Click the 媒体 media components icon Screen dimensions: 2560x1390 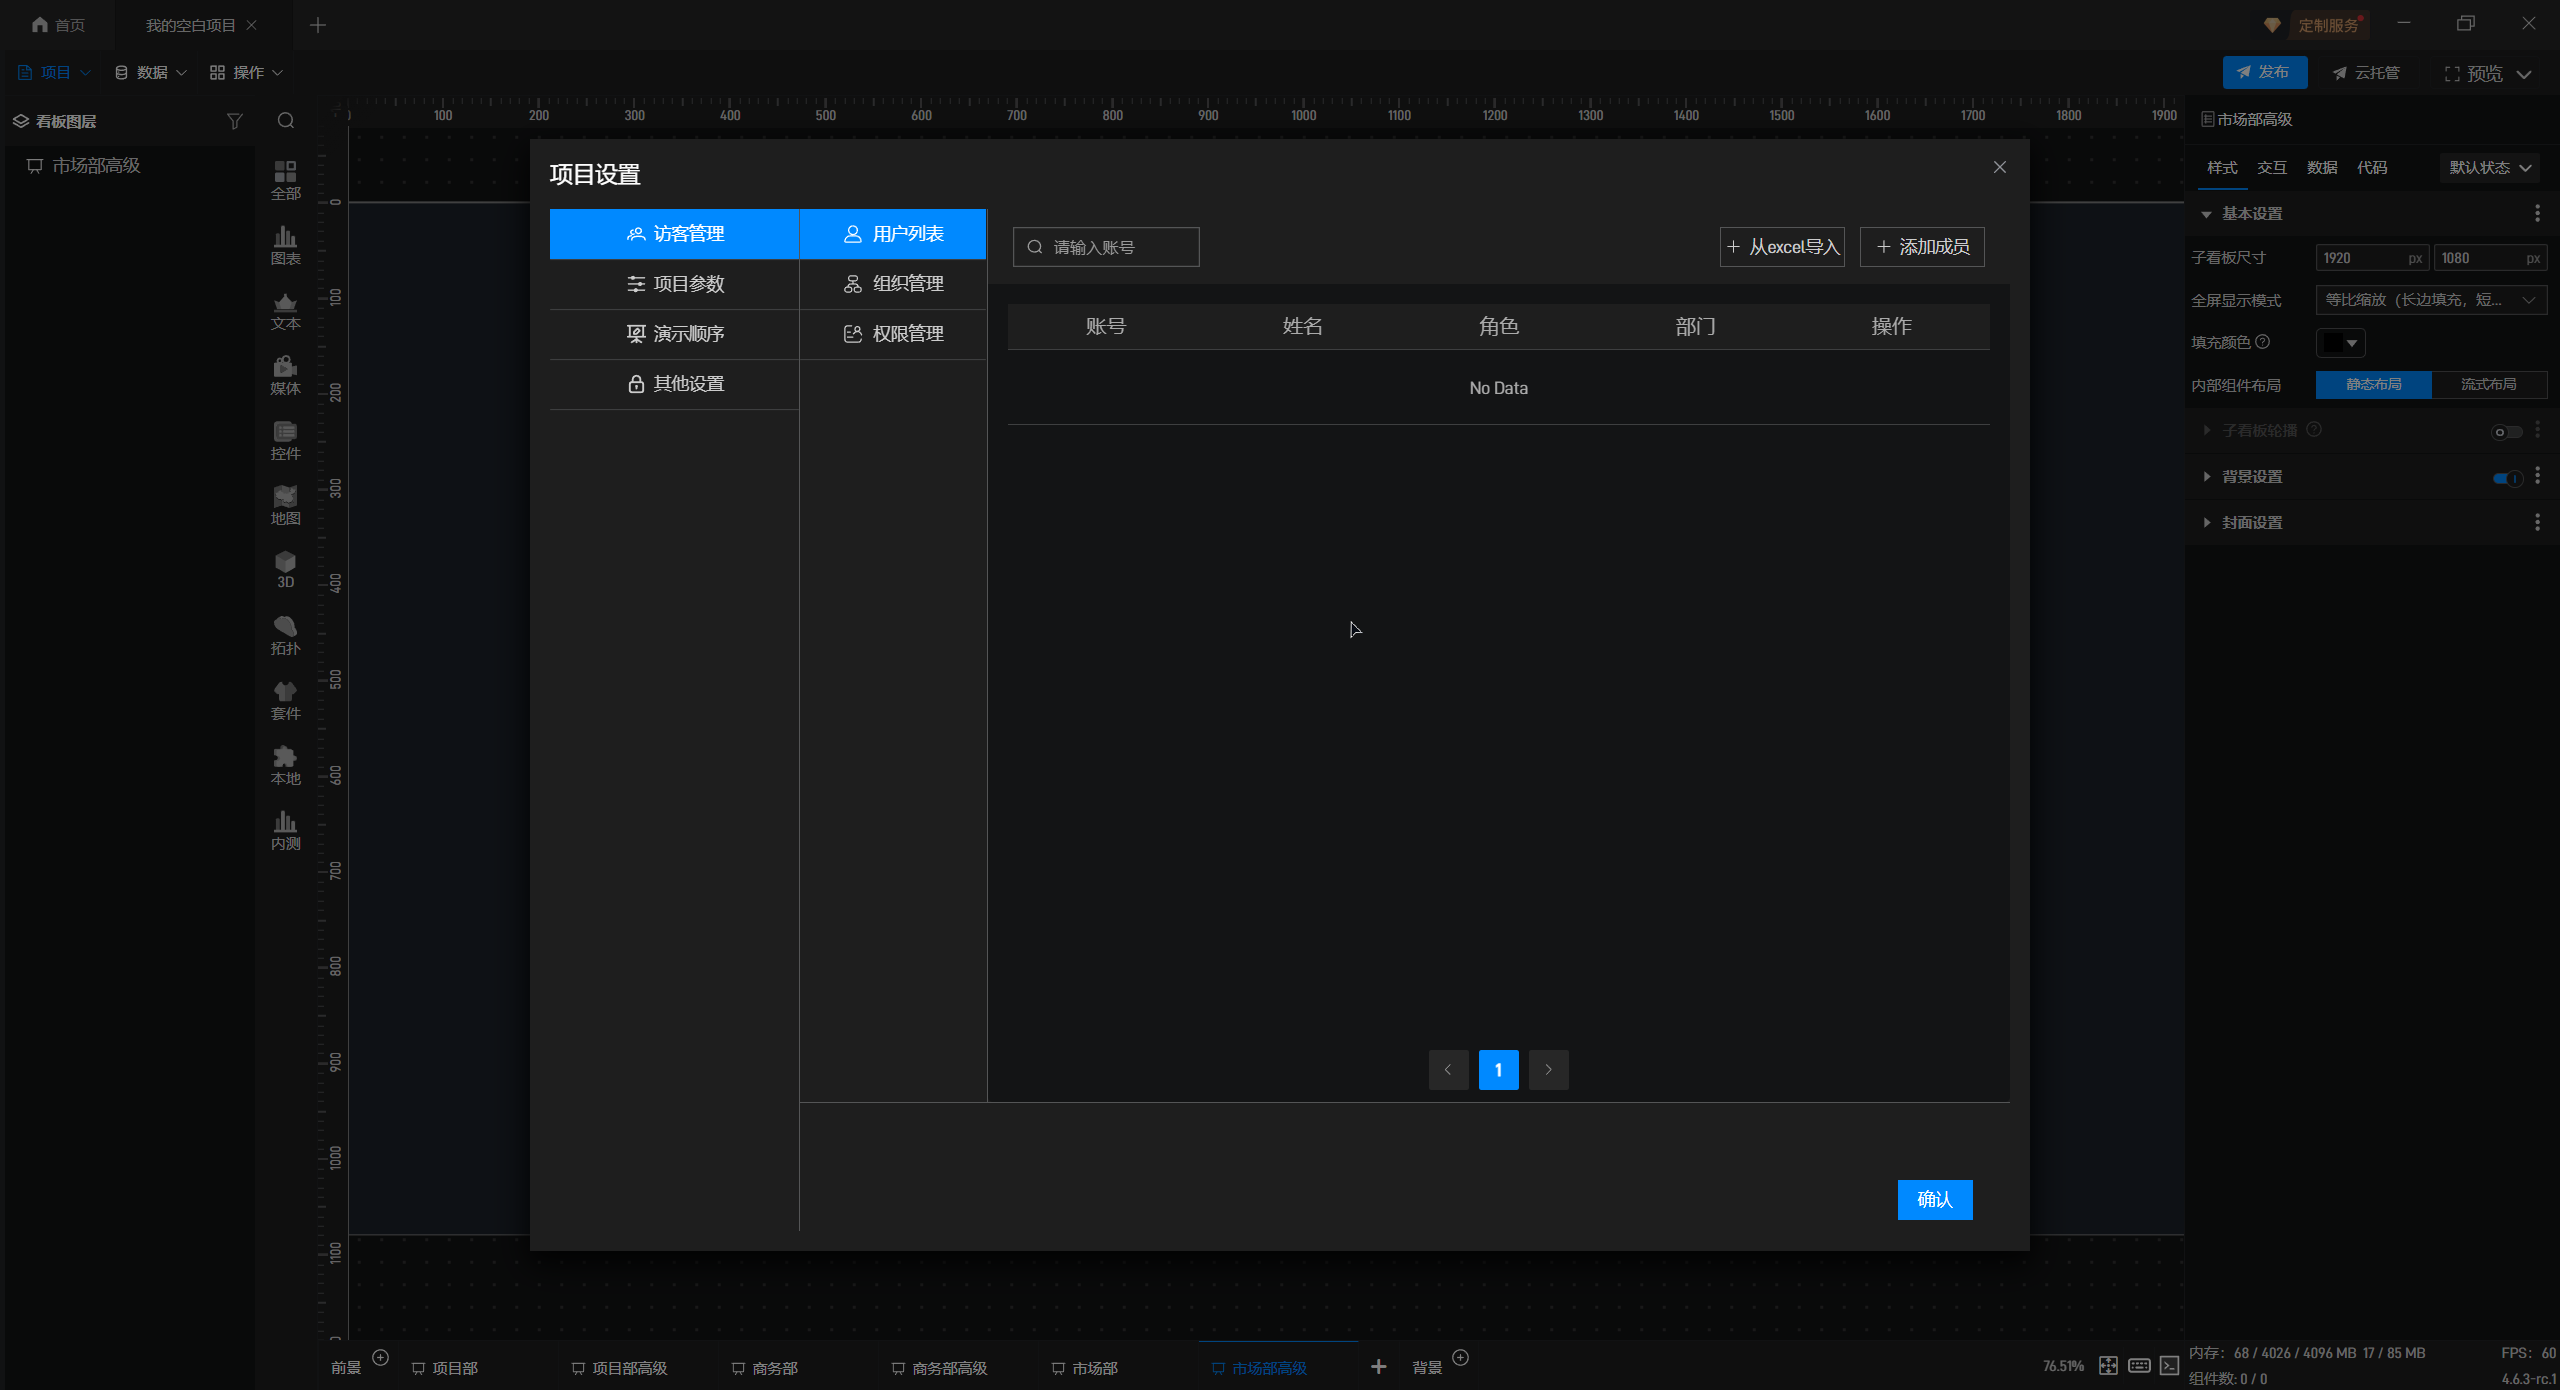(x=285, y=374)
